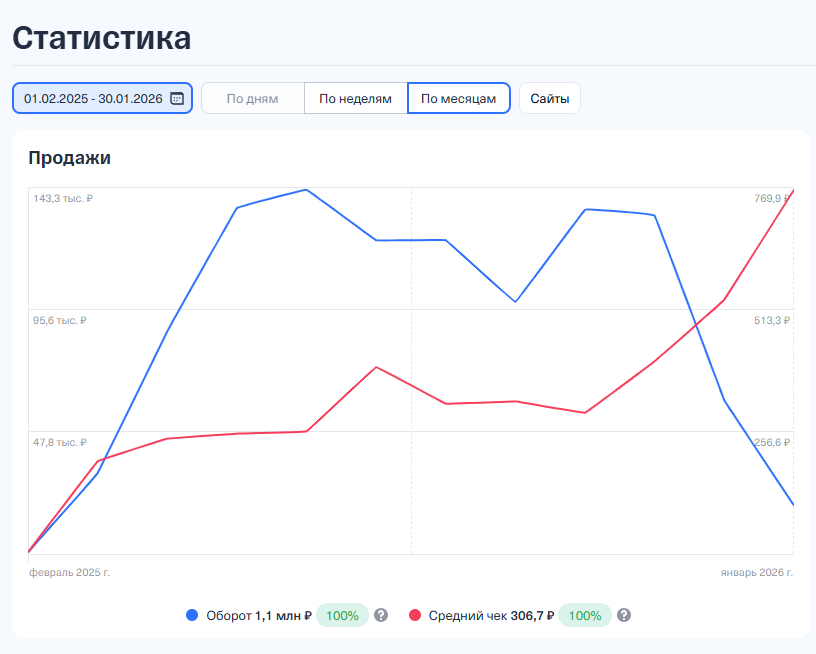Click the blue Оборот legend dot

193,615
